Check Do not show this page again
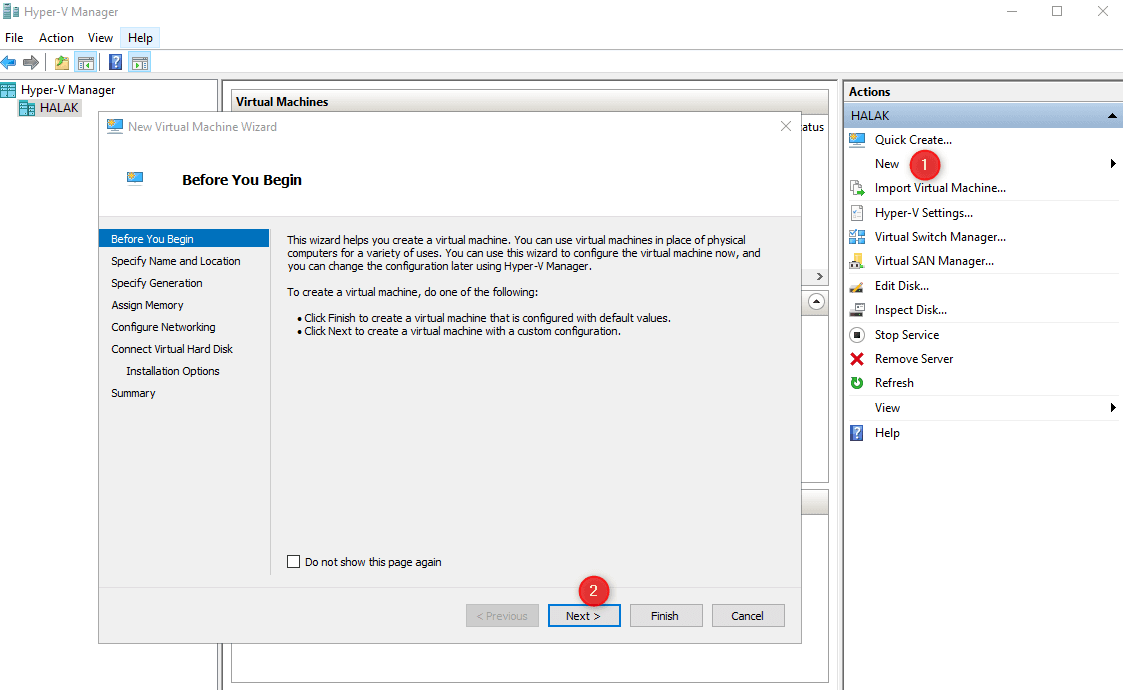1123x690 pixels. point(294,562)
